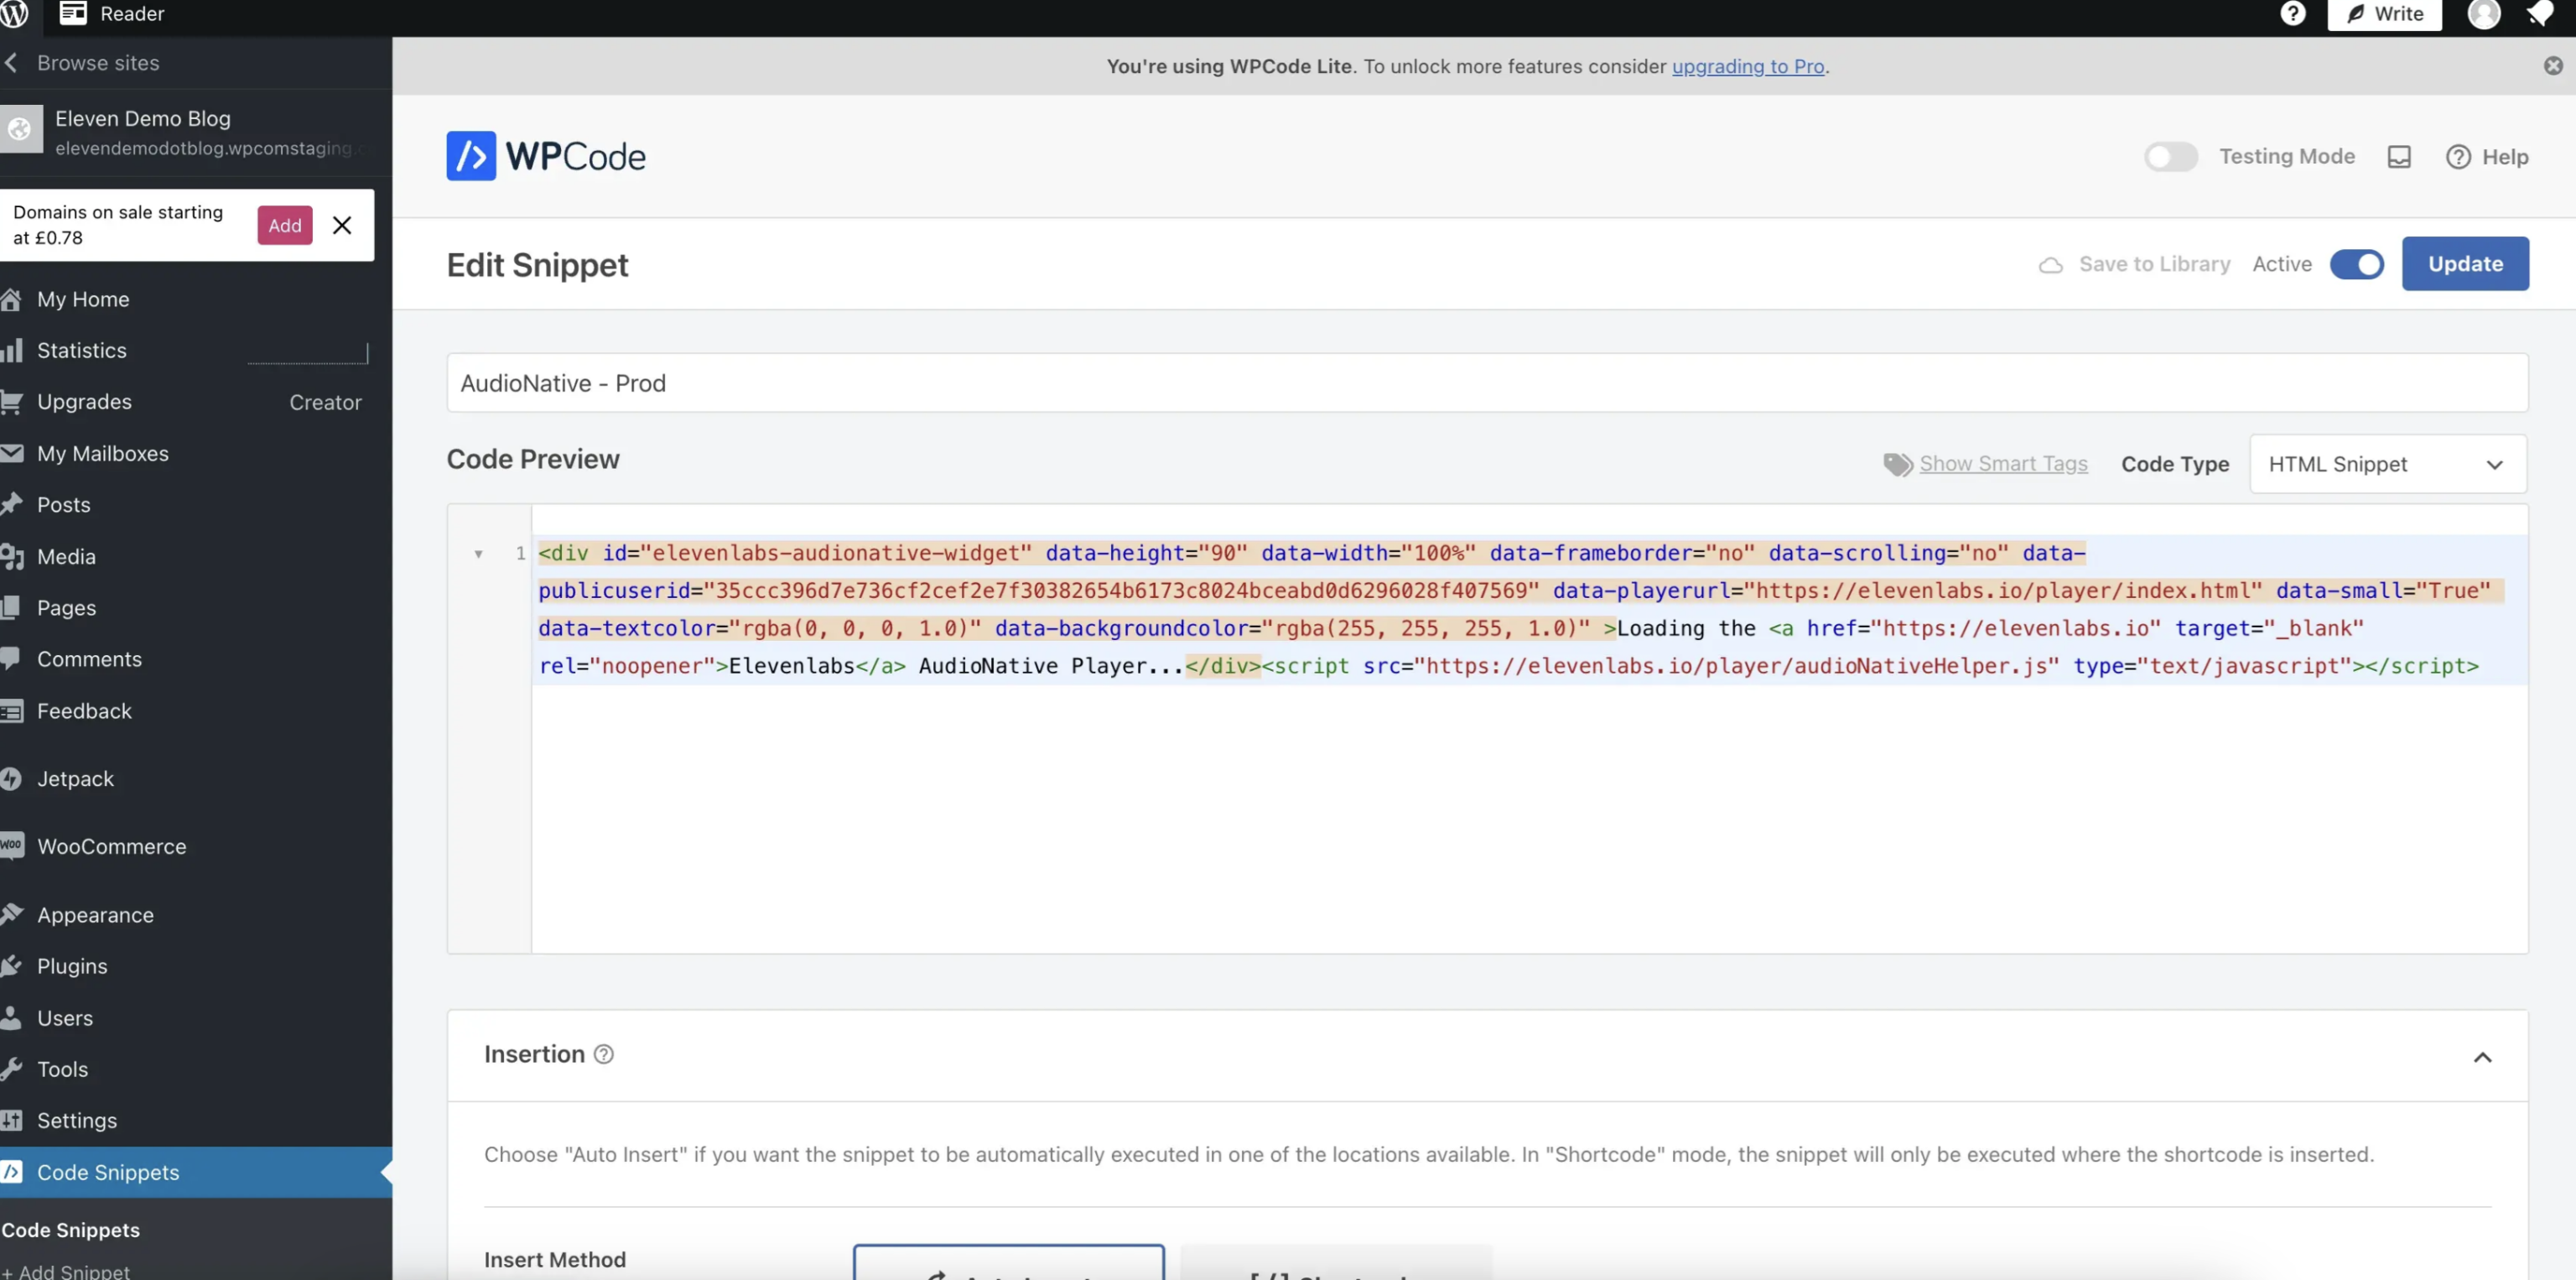Image resolution: width=2576 pixels, height=1280 pixels.
Task: Select Media in the sidebar
Action: (66, 557)
